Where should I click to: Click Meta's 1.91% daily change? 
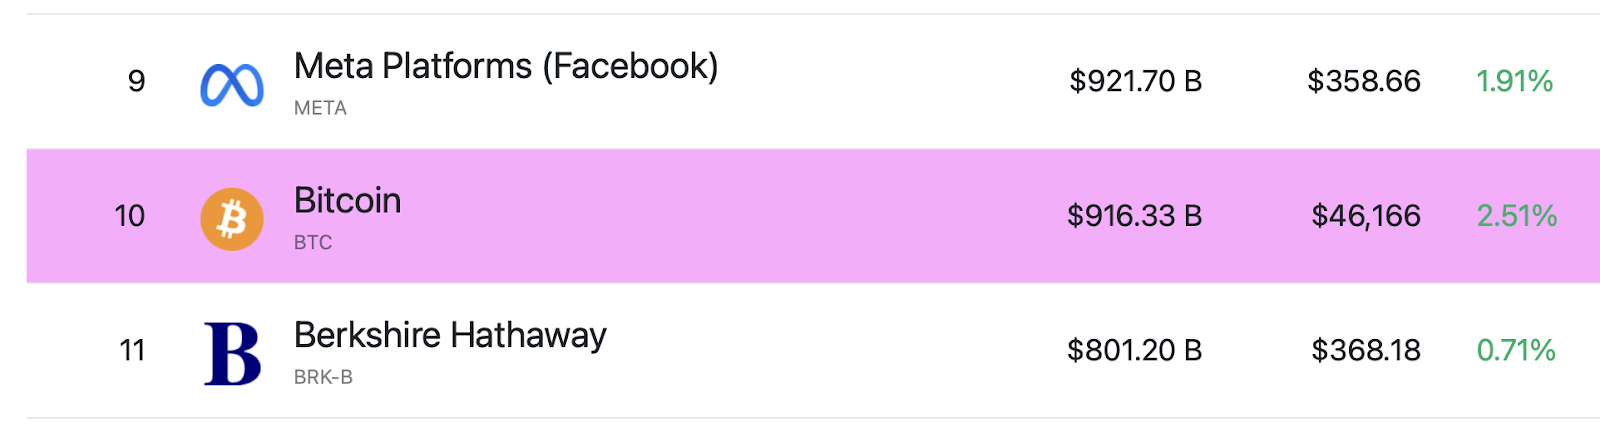(1514, 81)
